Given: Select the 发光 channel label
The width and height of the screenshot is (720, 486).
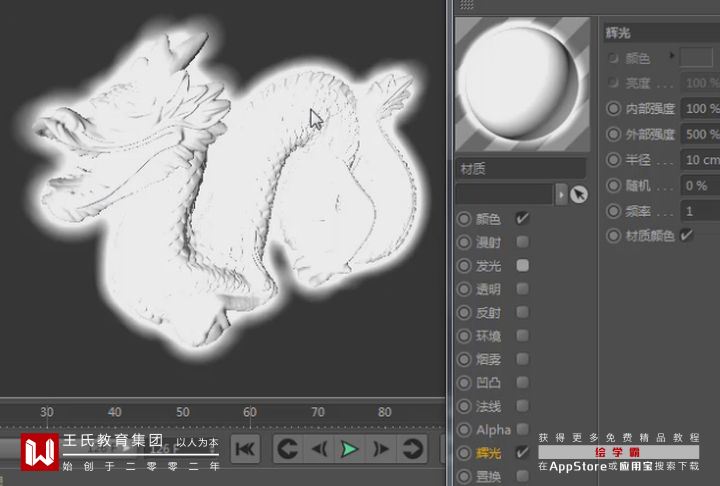Looking at the screenshot, I should pos(488,266).
